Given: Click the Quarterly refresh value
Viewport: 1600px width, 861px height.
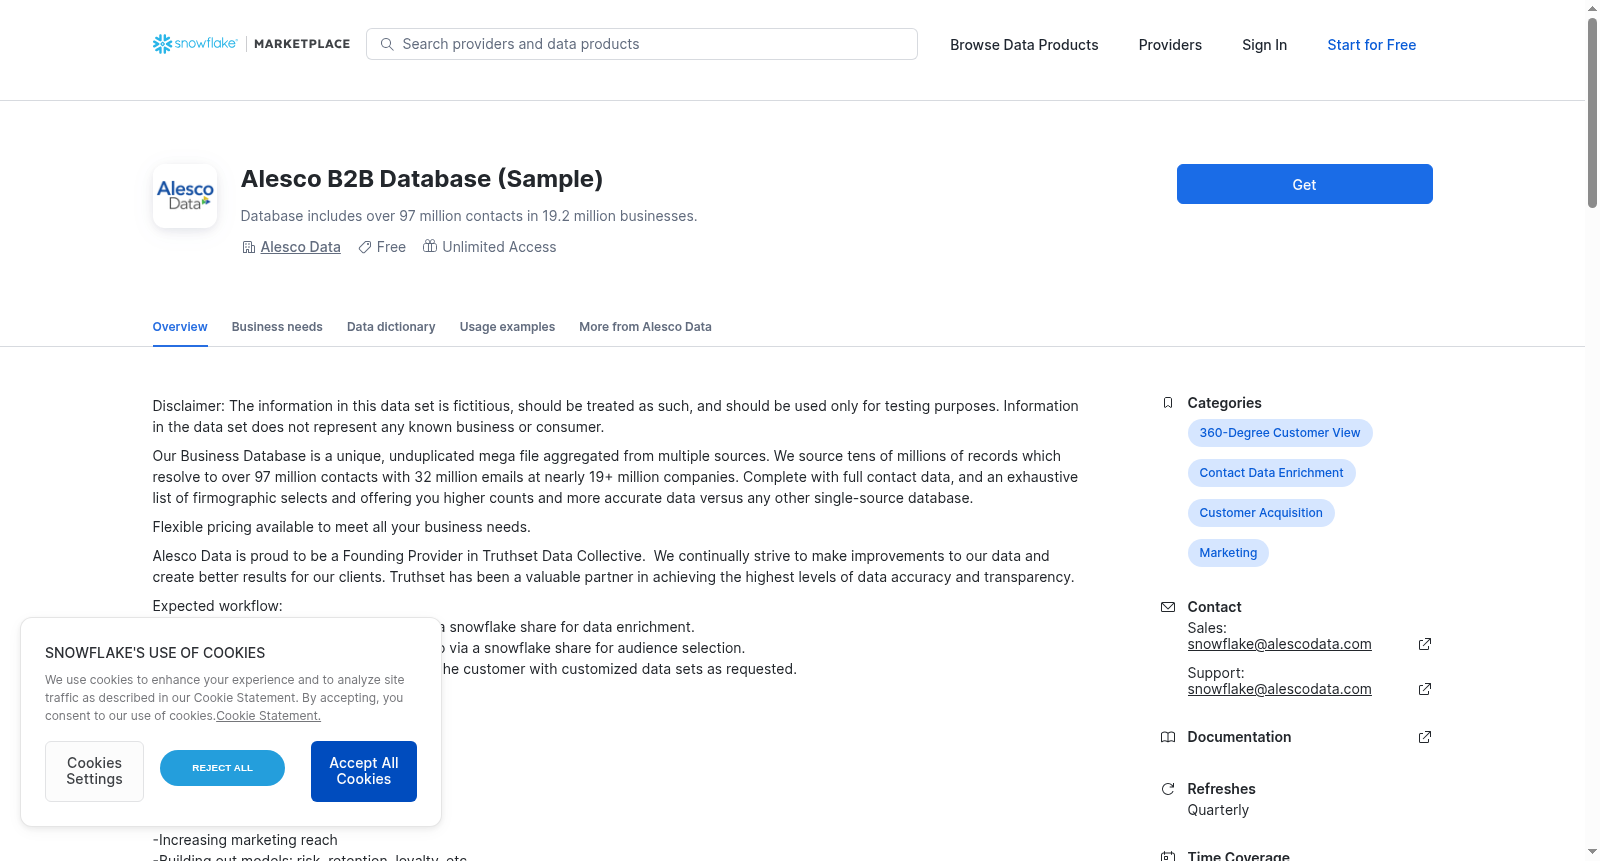Looking at the screenshot, I should pos(1218,810).
